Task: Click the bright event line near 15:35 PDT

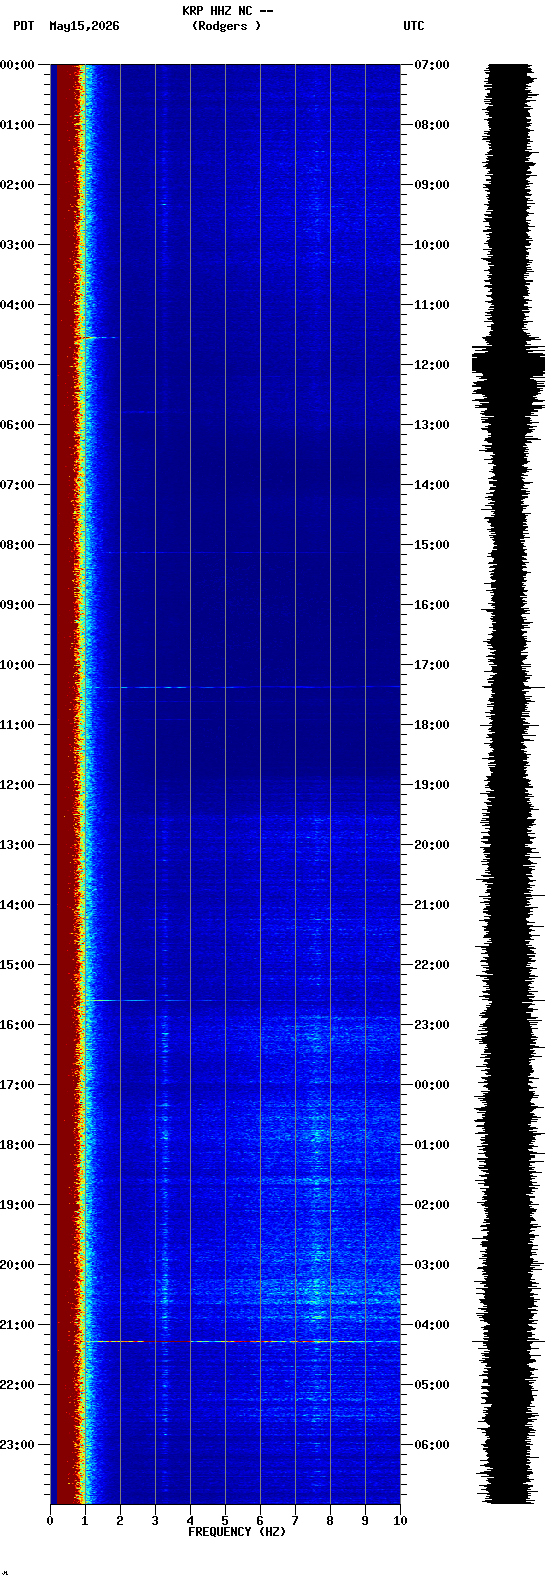Action: (170, 1000)
